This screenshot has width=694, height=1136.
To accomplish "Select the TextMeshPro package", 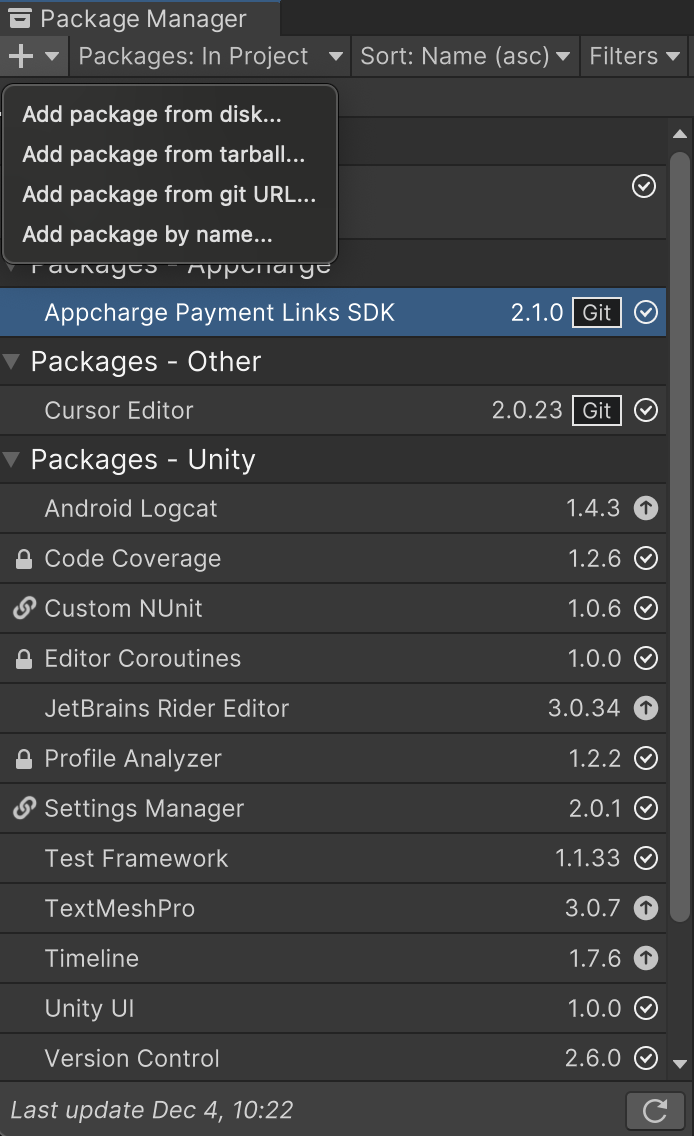I will point(333,908).
